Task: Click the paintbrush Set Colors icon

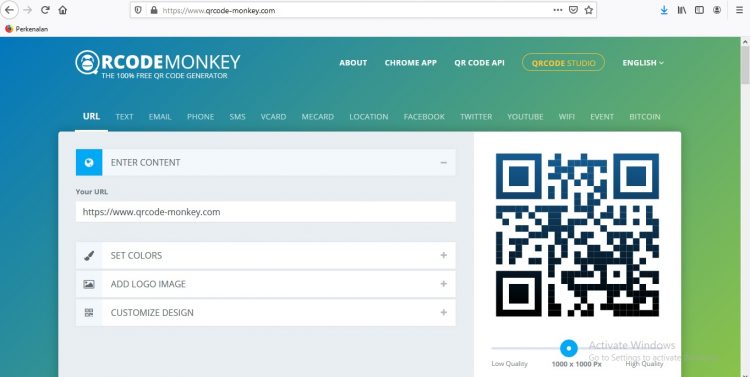Action: (x=88, y=255)
